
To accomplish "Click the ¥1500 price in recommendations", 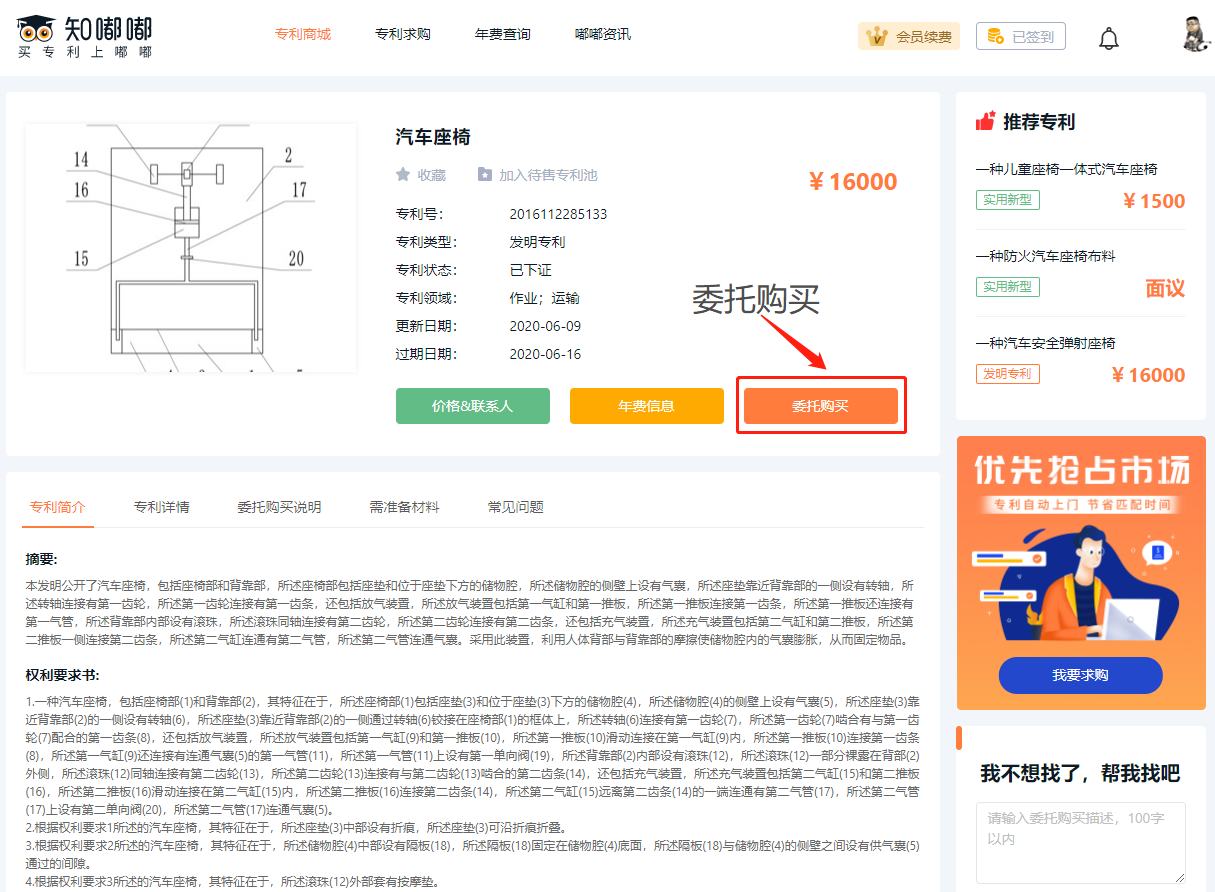I will point(1154,201).
